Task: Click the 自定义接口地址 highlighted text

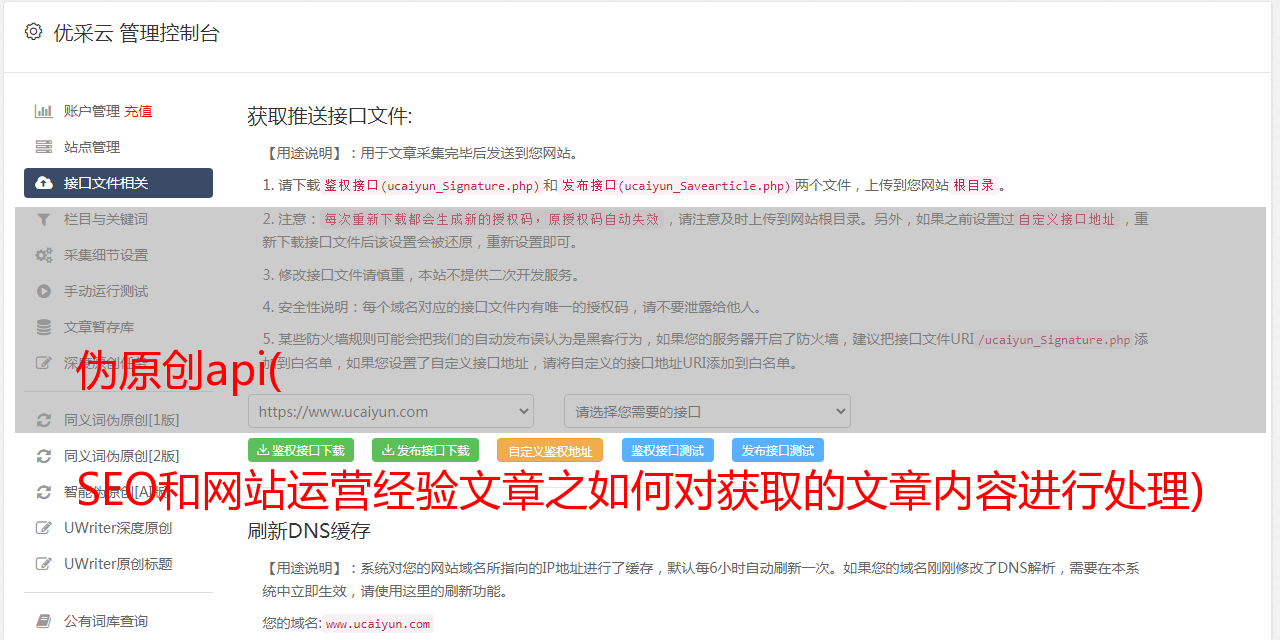Action: (x=1067, y=219)
